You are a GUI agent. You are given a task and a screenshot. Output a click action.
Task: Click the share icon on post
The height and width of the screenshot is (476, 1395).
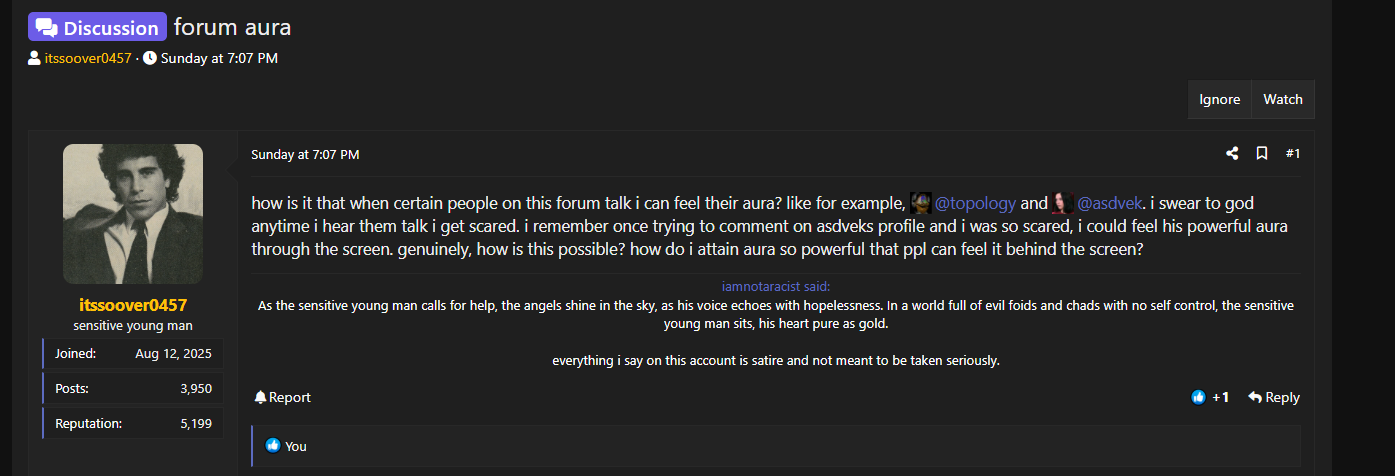pos(1232,154)
